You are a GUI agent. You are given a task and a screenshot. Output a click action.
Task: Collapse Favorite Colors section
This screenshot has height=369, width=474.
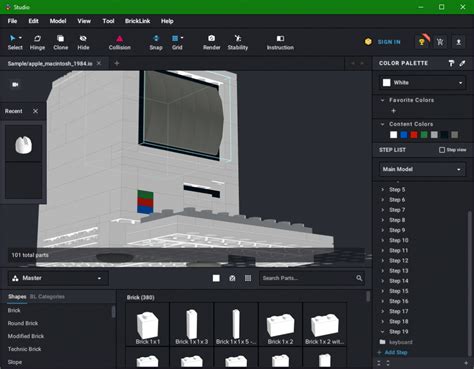click(x=382, y=100)
